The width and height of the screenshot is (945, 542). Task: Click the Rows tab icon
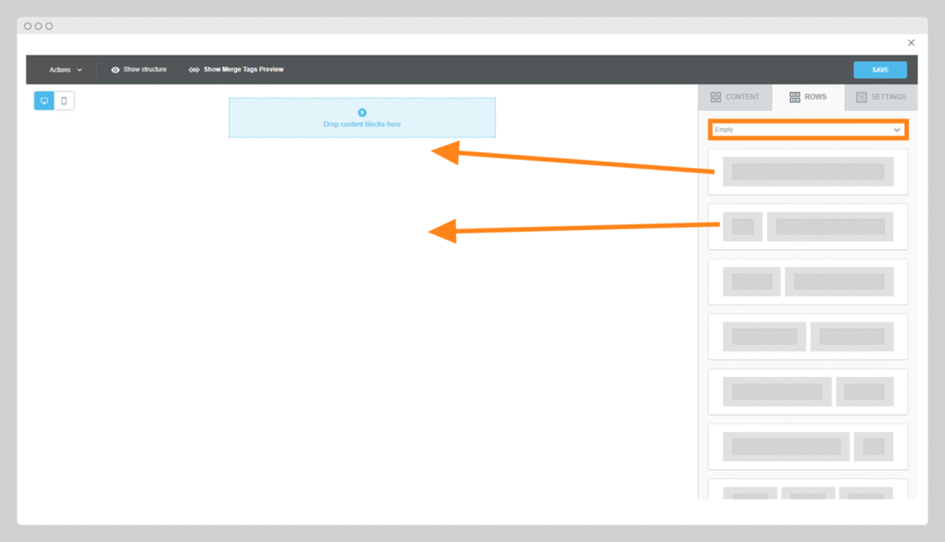coord(795,97)
